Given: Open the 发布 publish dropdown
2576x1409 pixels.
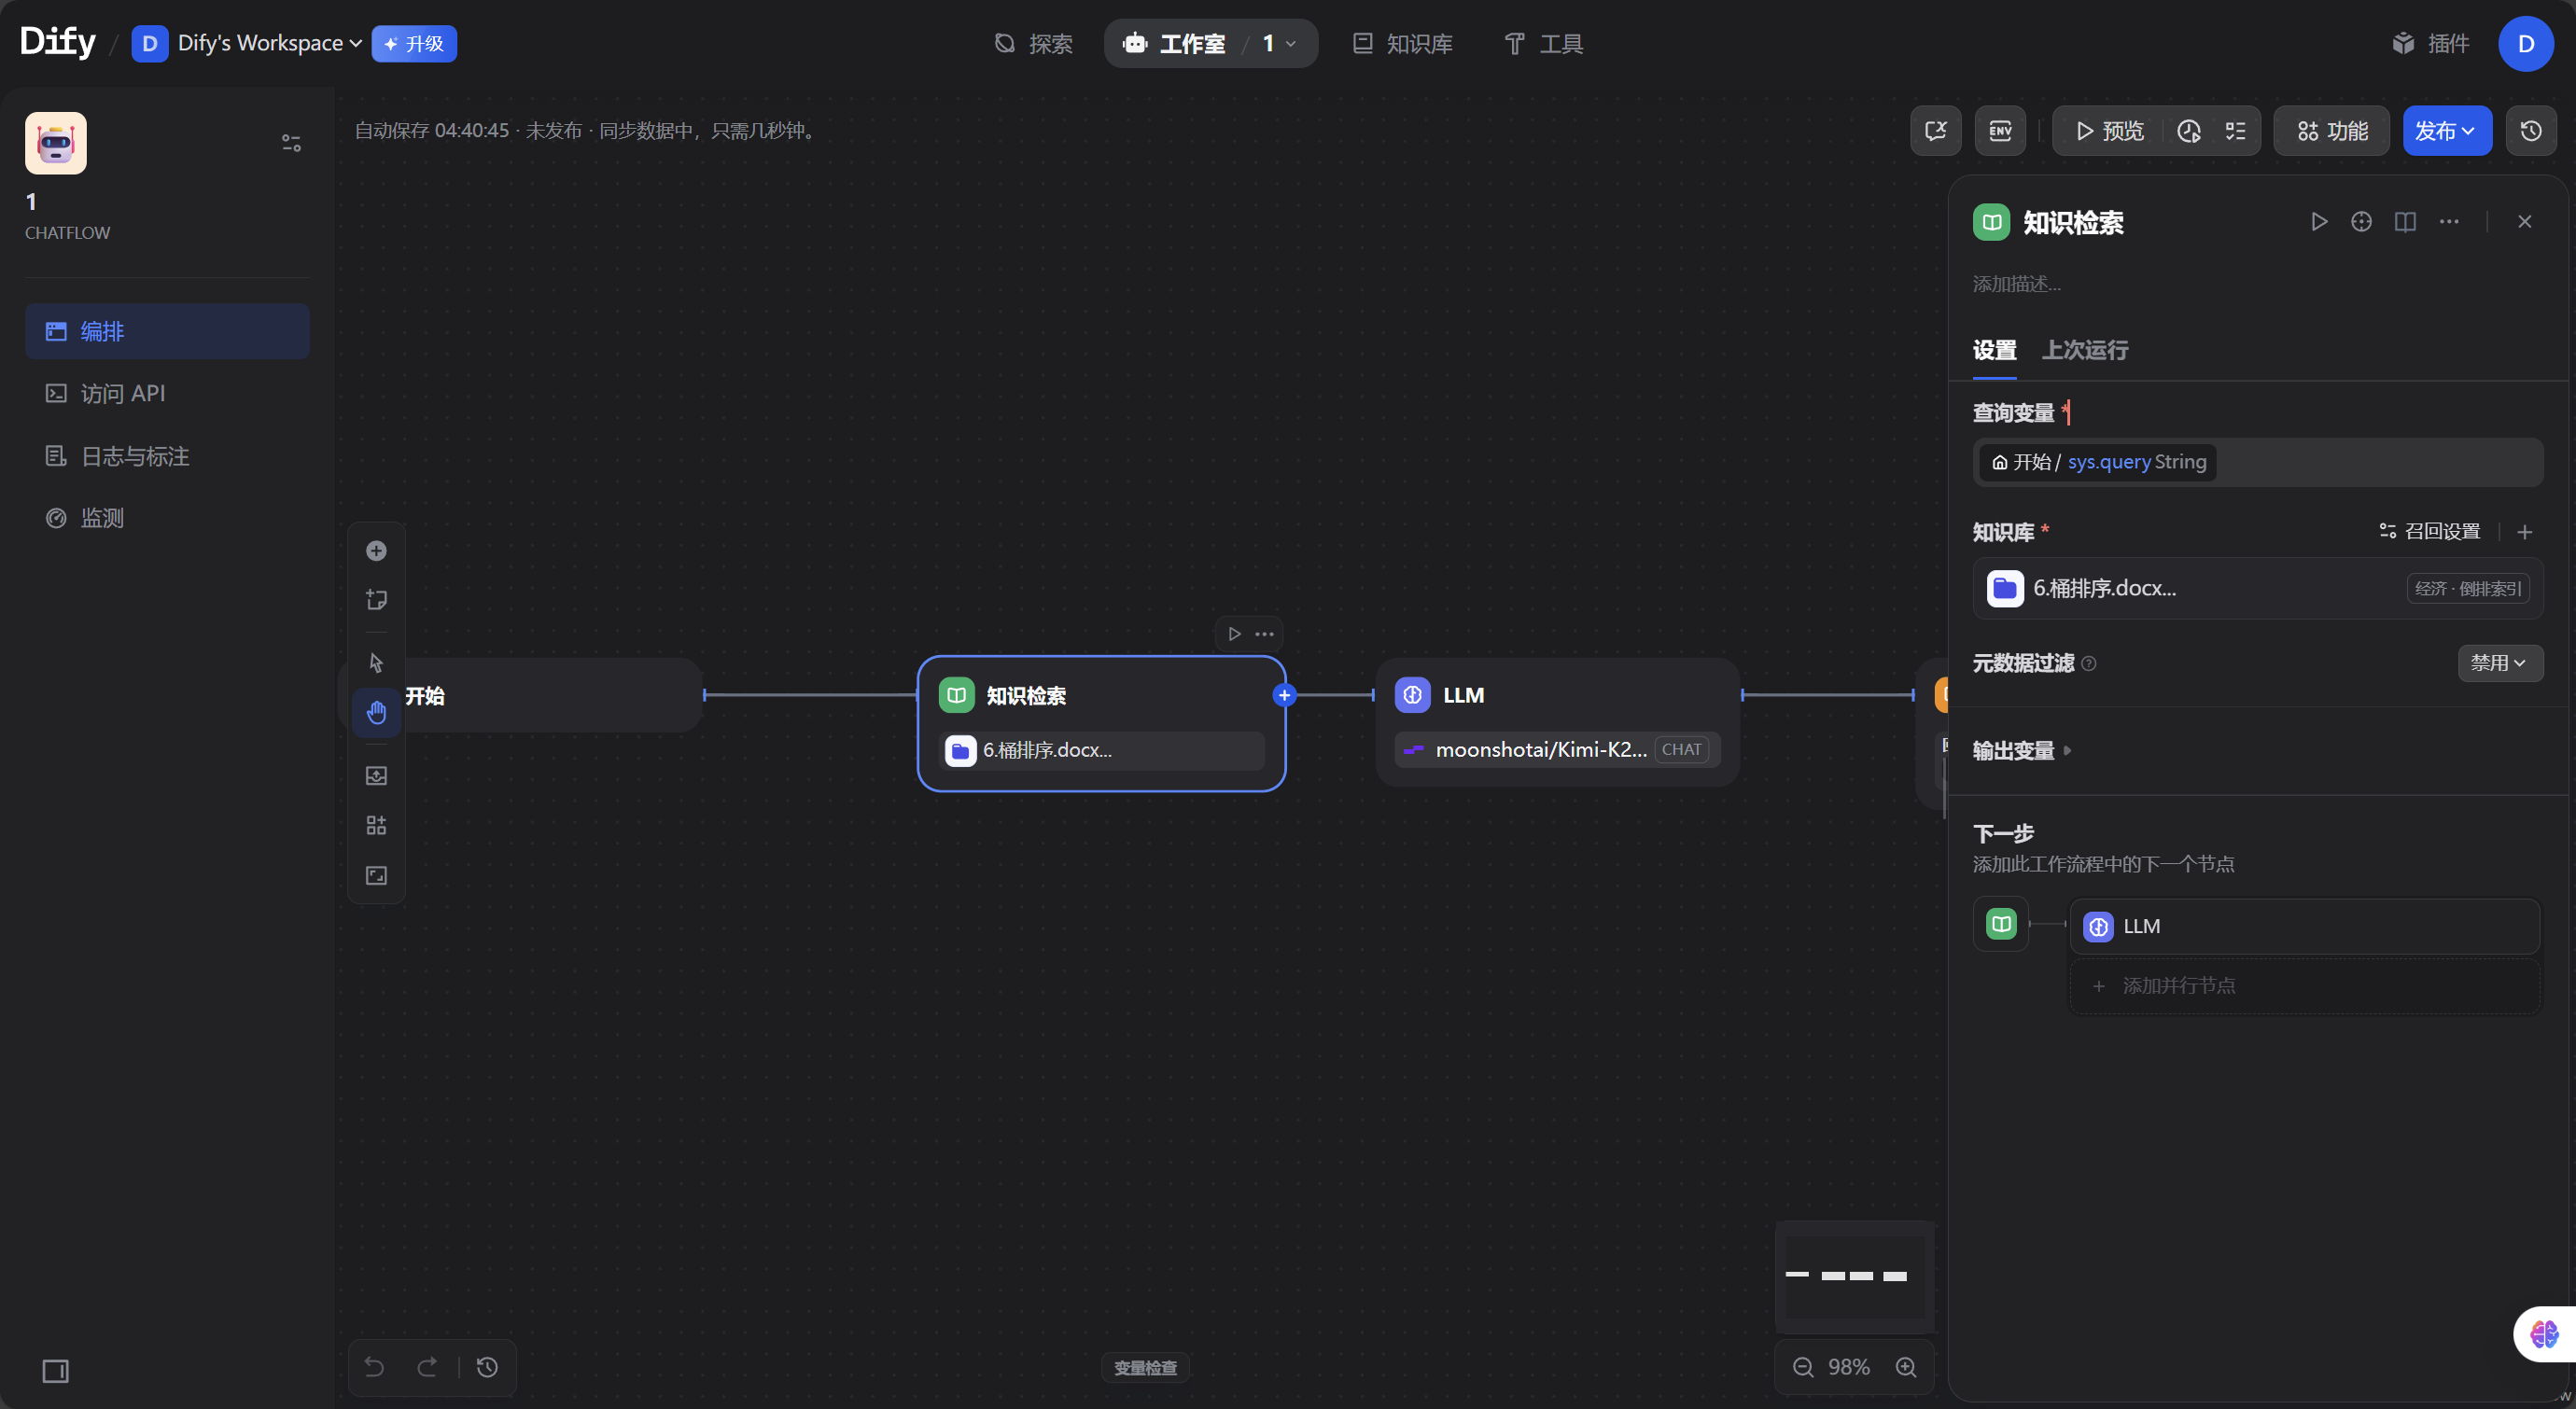Looking at the screenshot, I should point(2445,131).
